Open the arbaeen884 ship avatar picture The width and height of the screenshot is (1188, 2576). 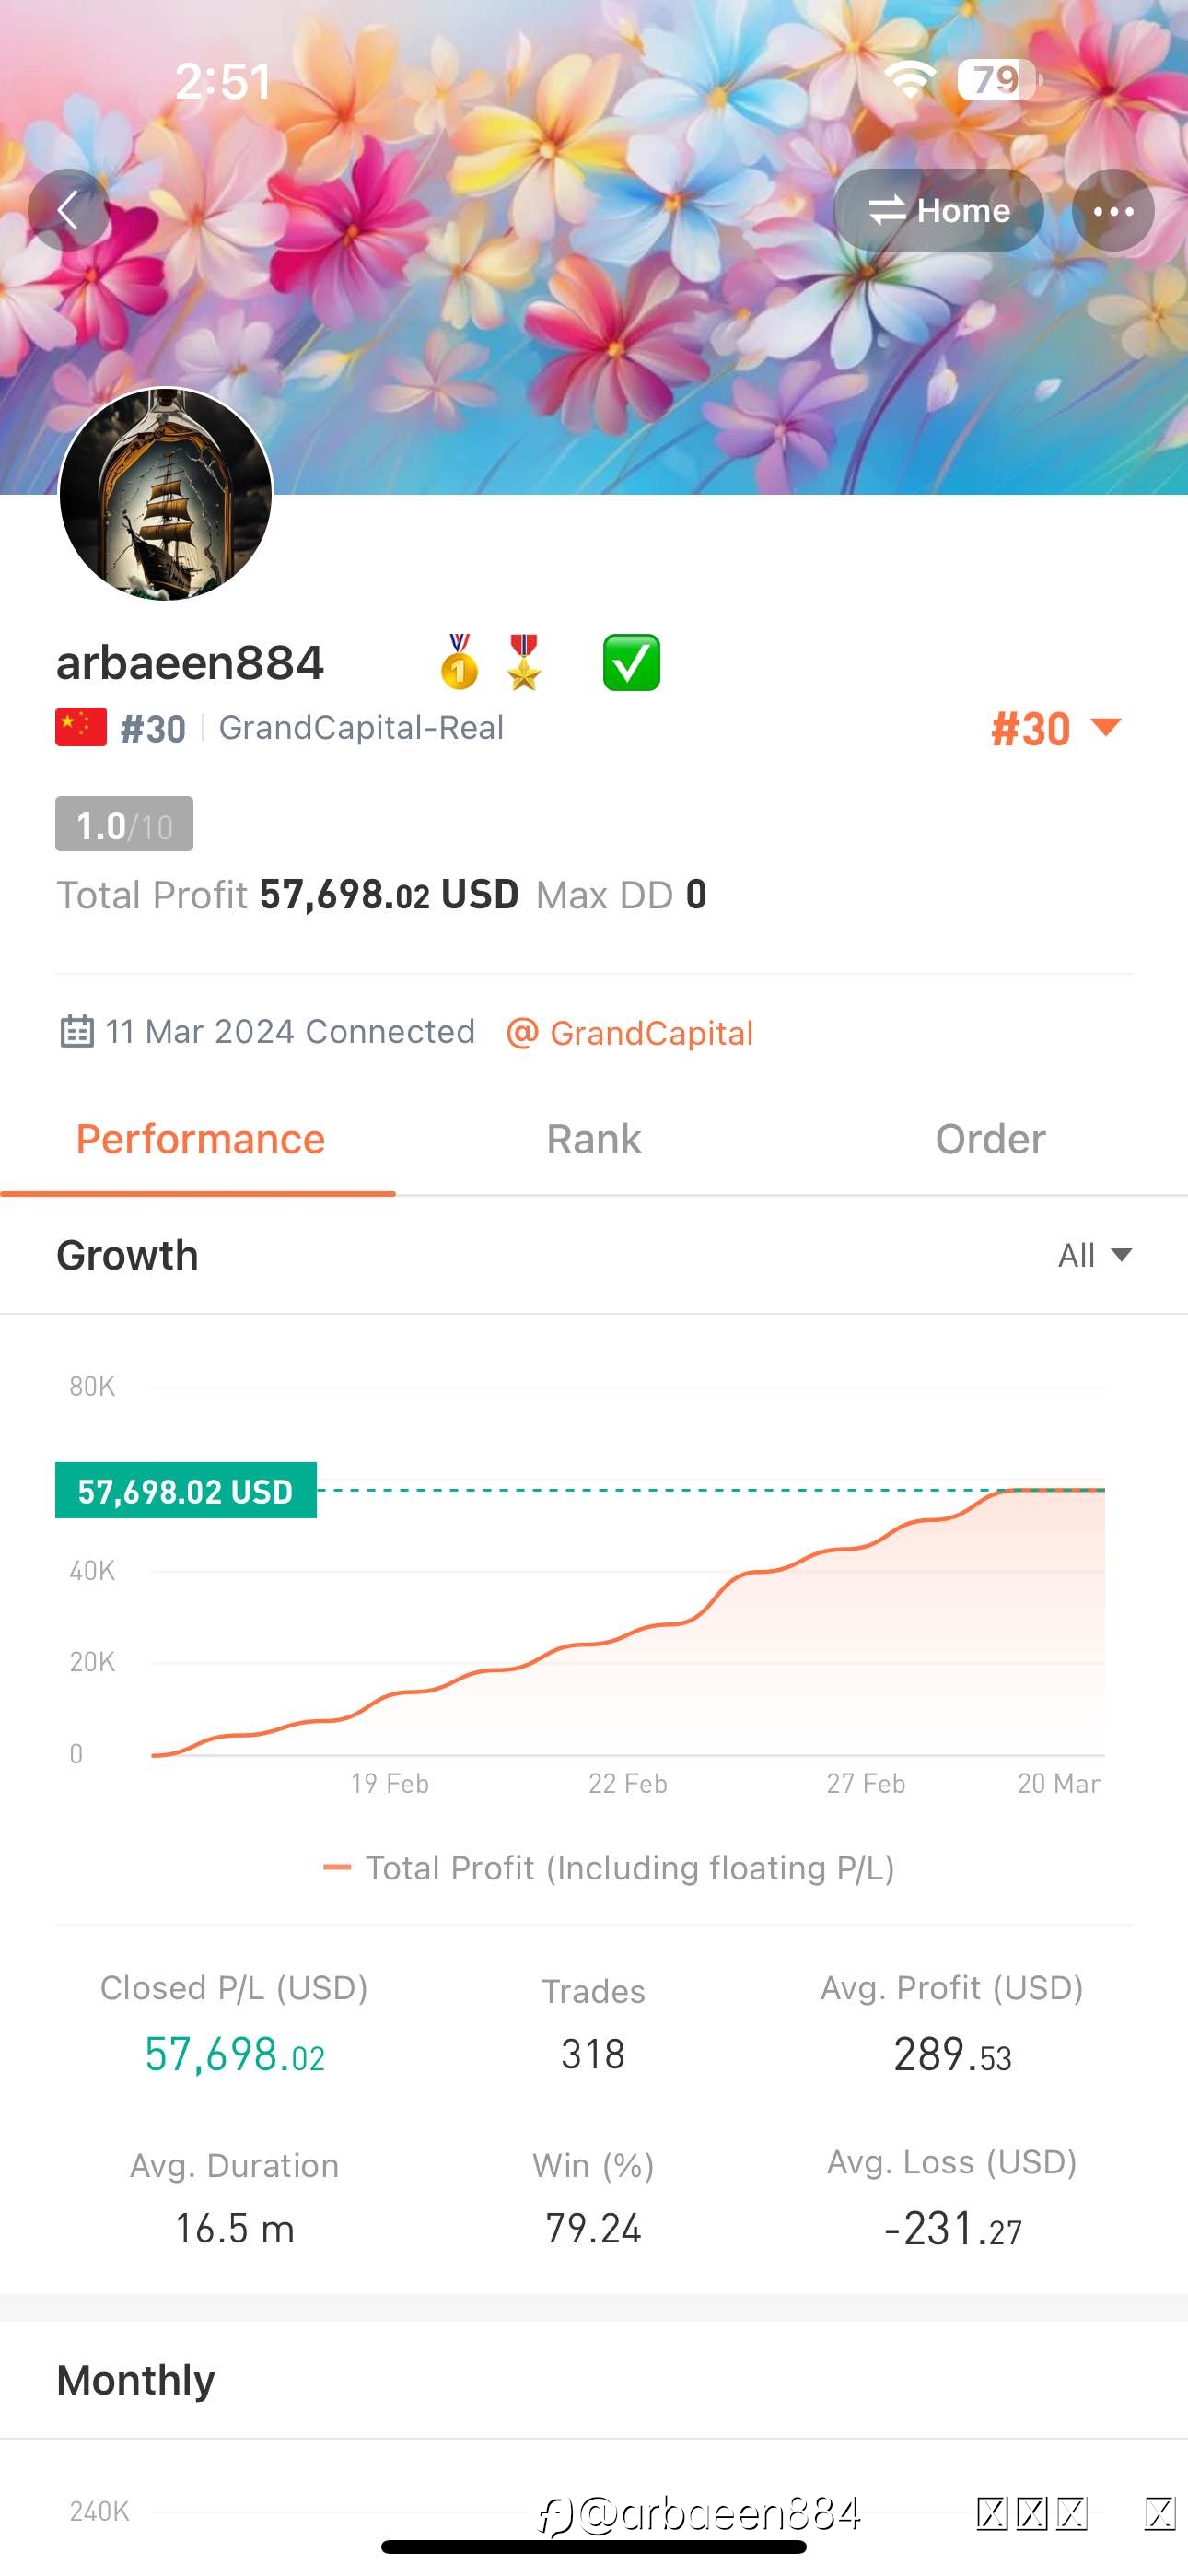tap(166, 494)
